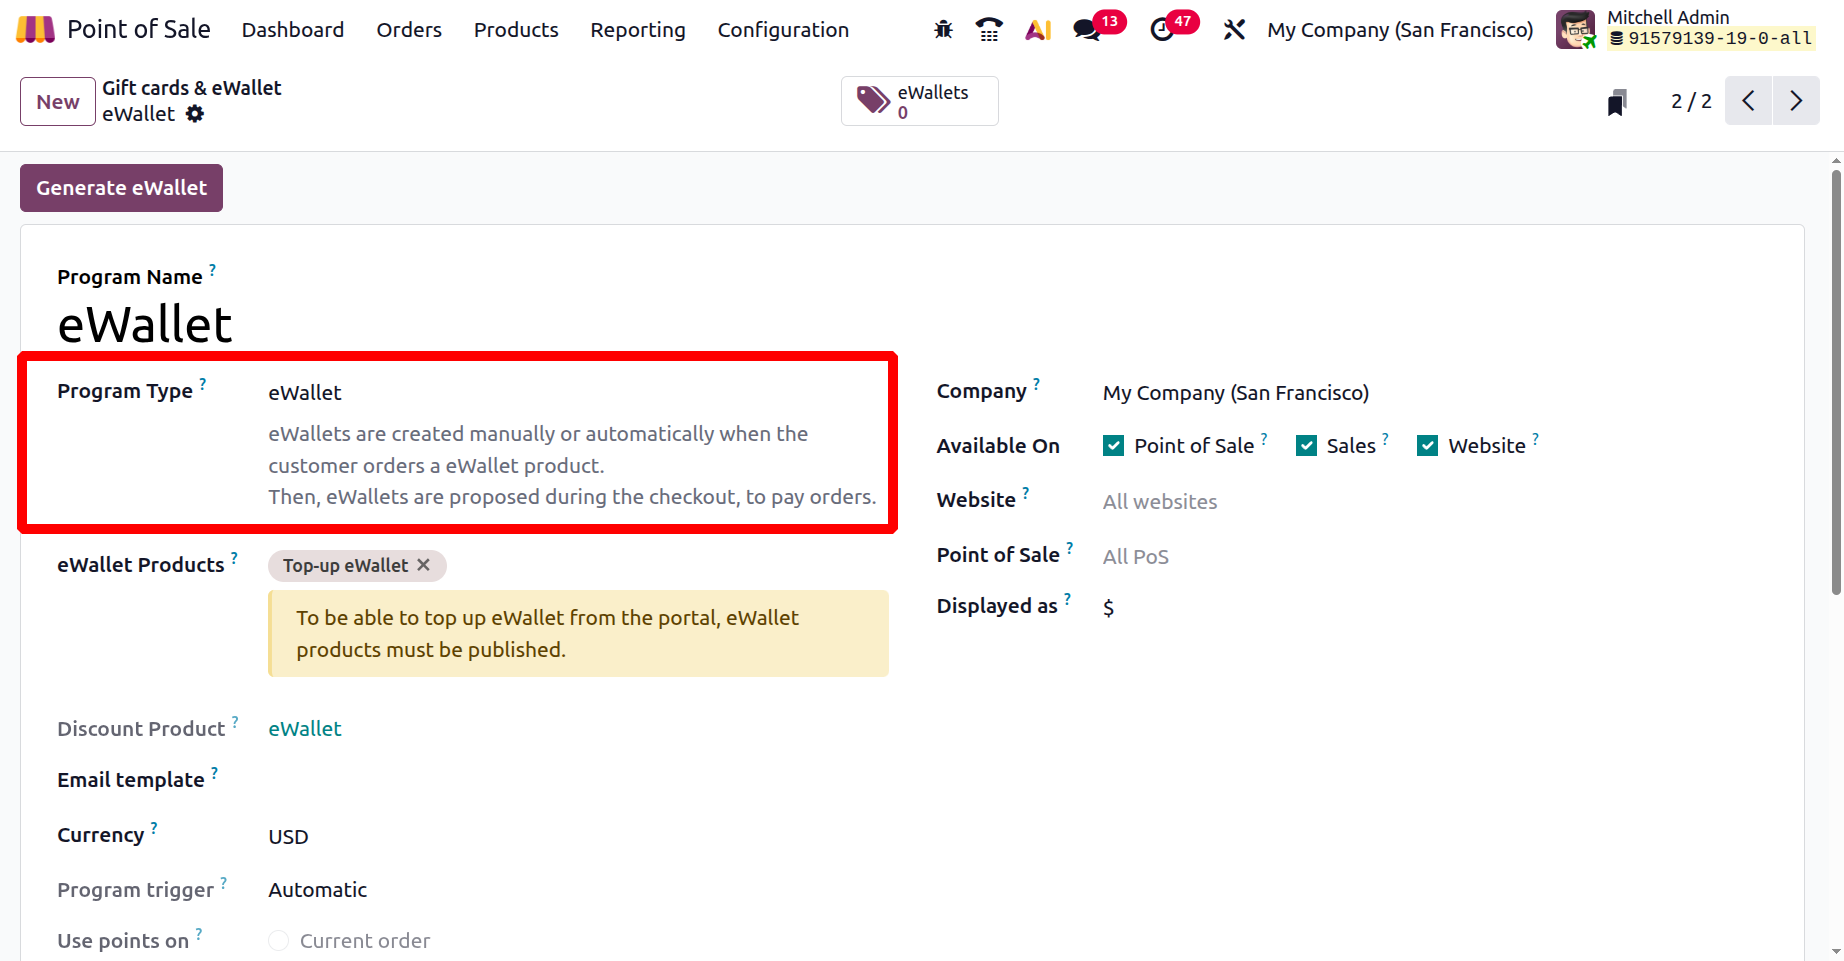Image resolution: width=1844 pixels, height=961 pixels.
Task: Remove the Top-up eWallet product tag
Action: (424, 565)
